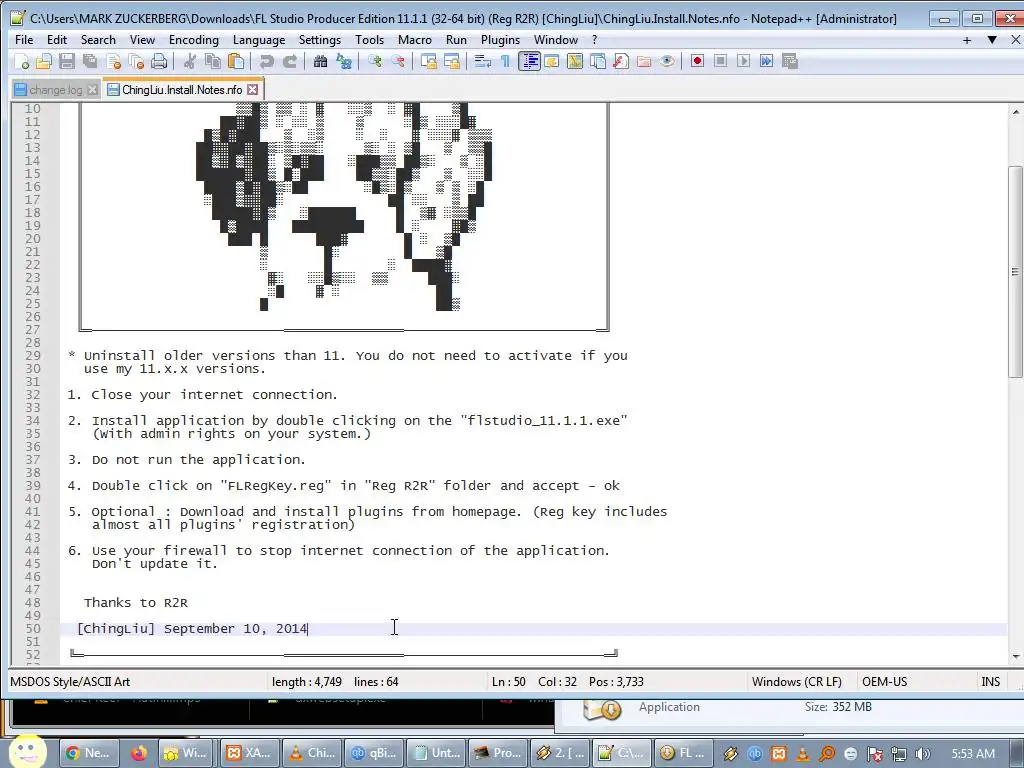Click the Stop Recording macro icon
This screenshot has height=768, width=1024.
[720, 61]
